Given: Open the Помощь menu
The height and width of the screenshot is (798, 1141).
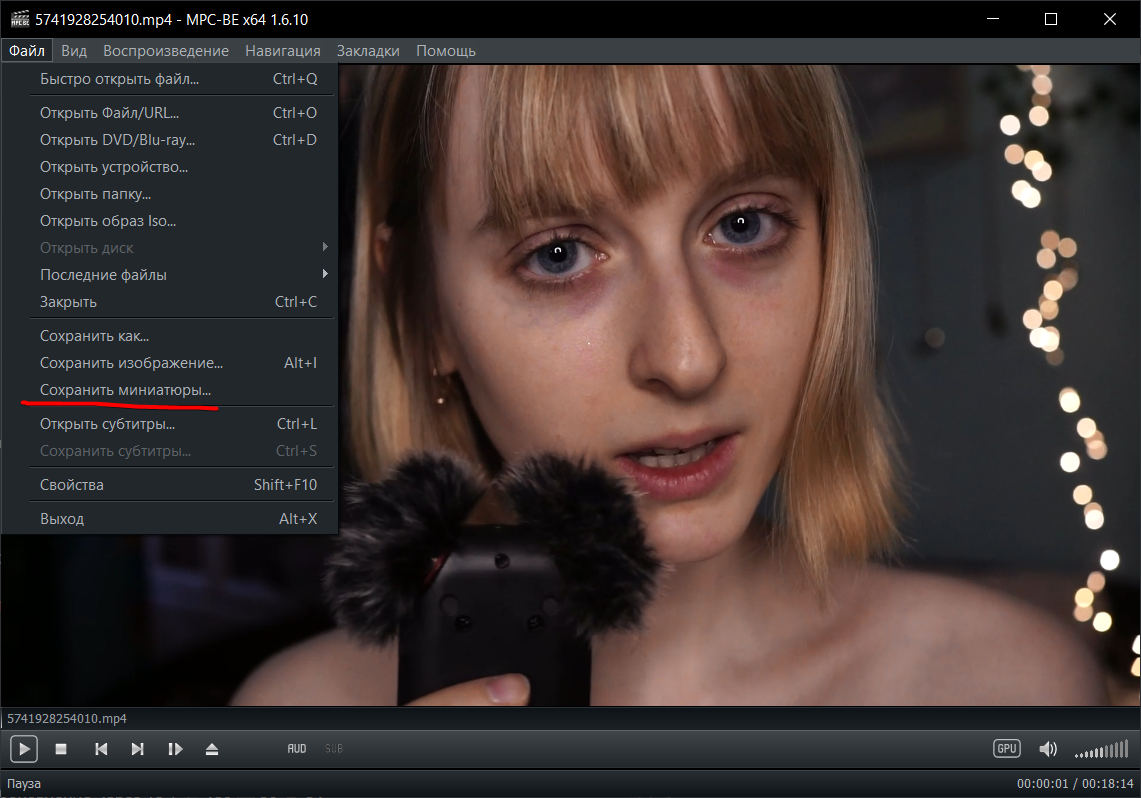Looking at the screenshot, I should point(445,51).
